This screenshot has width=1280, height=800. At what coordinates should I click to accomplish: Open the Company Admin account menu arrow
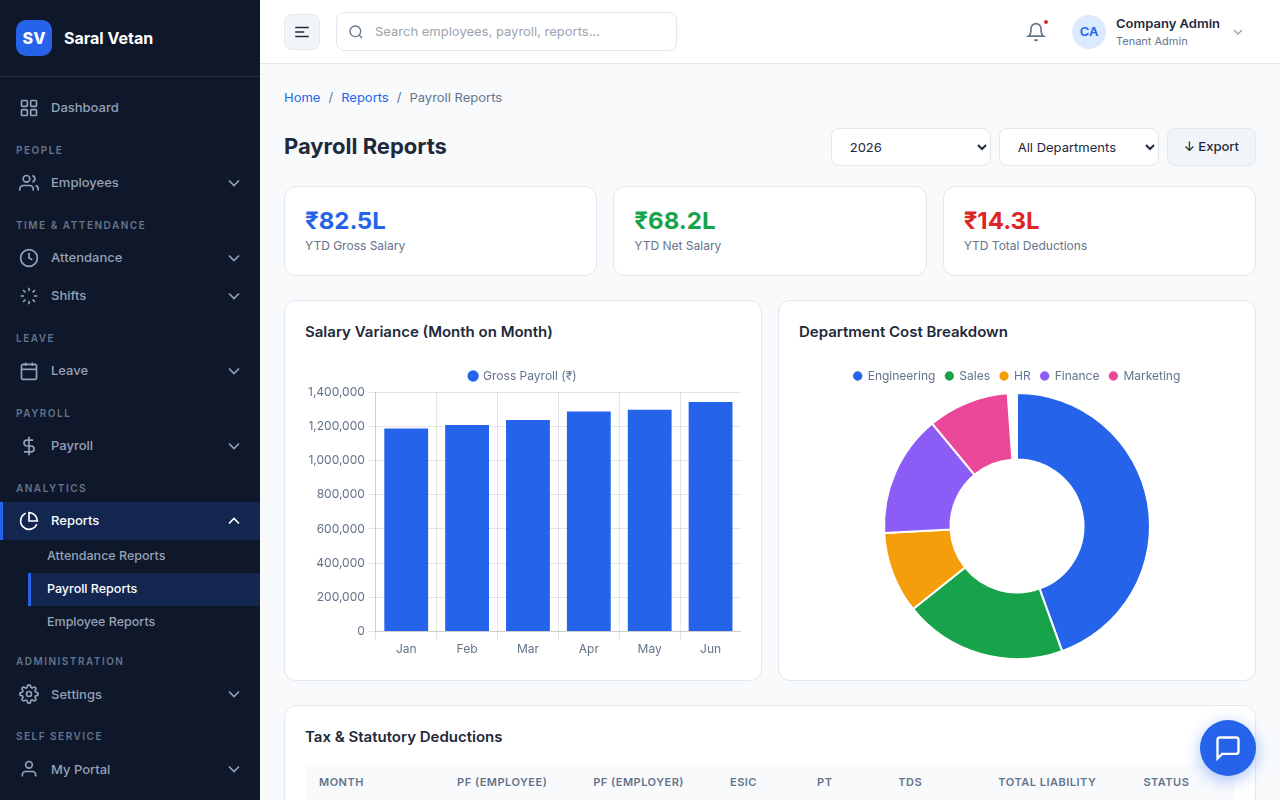[1238, 32]
